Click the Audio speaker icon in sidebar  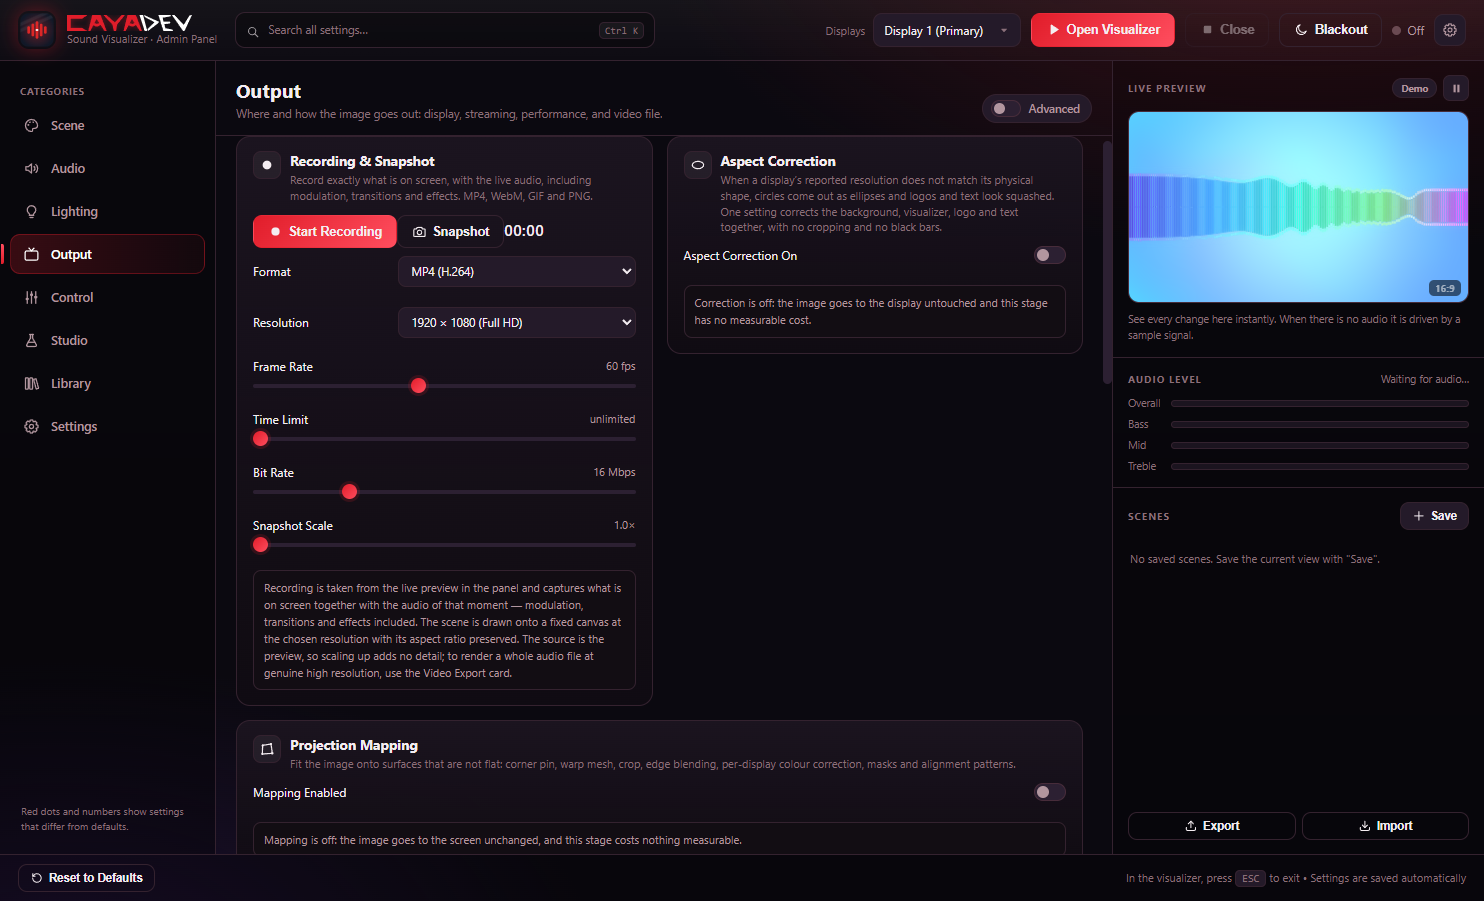pos(32,169)
